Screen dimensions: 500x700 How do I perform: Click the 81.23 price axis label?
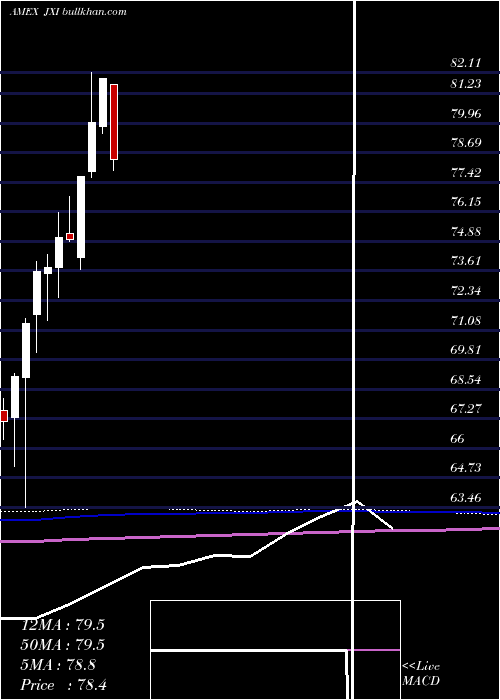coord(466,83)
